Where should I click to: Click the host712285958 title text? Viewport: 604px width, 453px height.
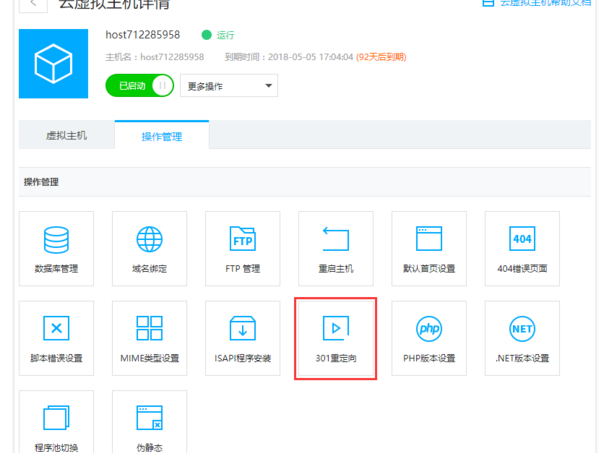click(143, 35)
